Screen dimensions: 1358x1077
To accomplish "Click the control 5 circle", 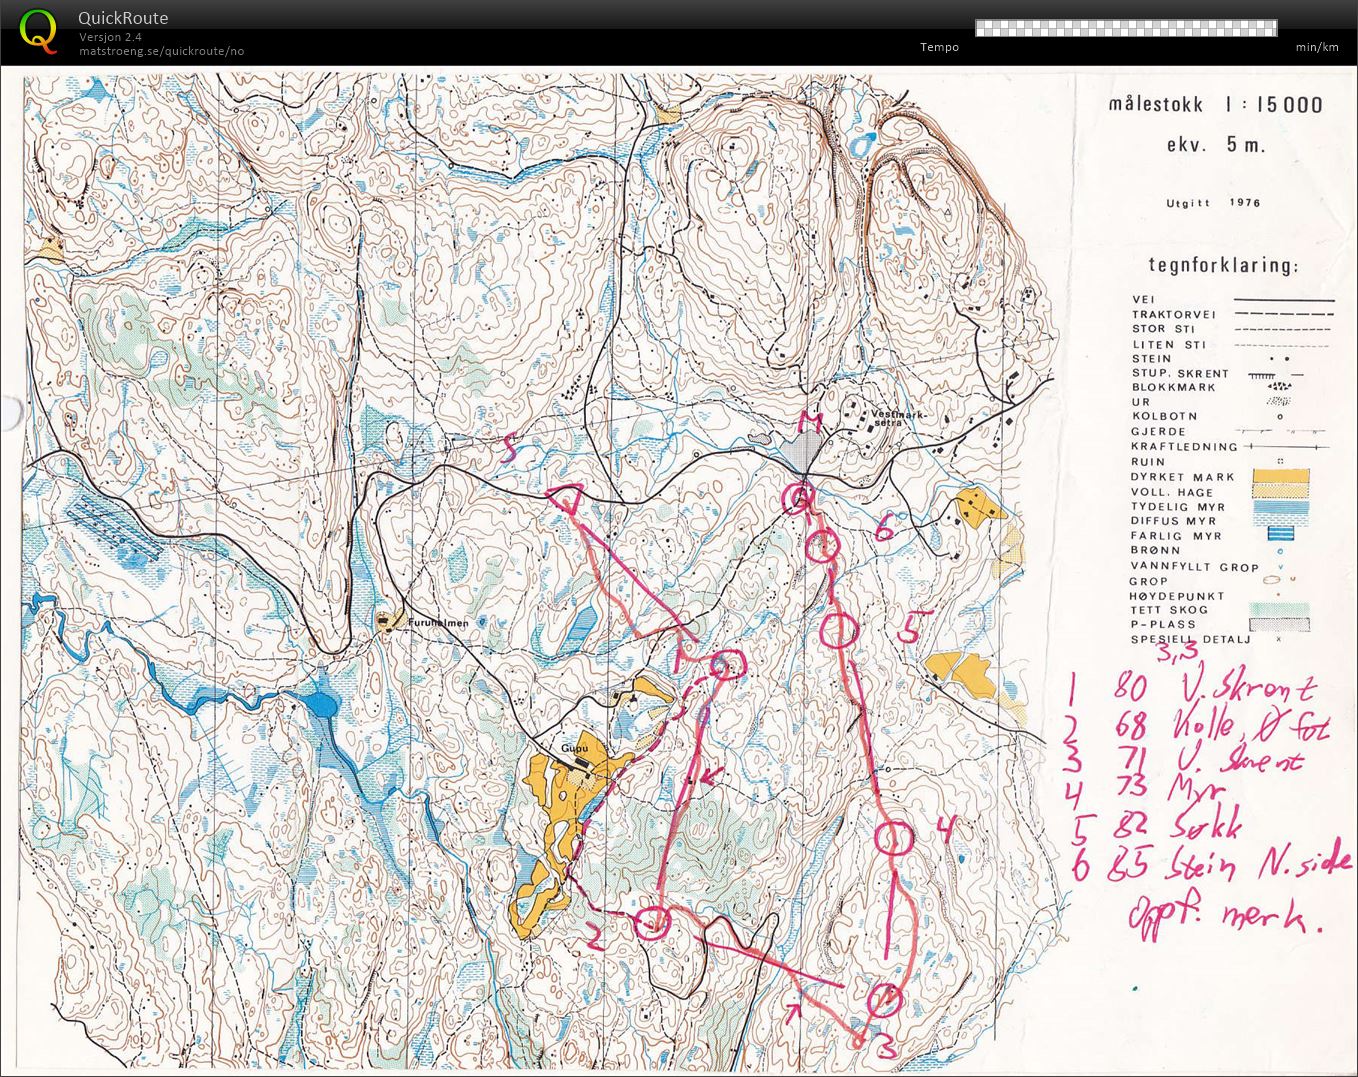I will point(840,630).
